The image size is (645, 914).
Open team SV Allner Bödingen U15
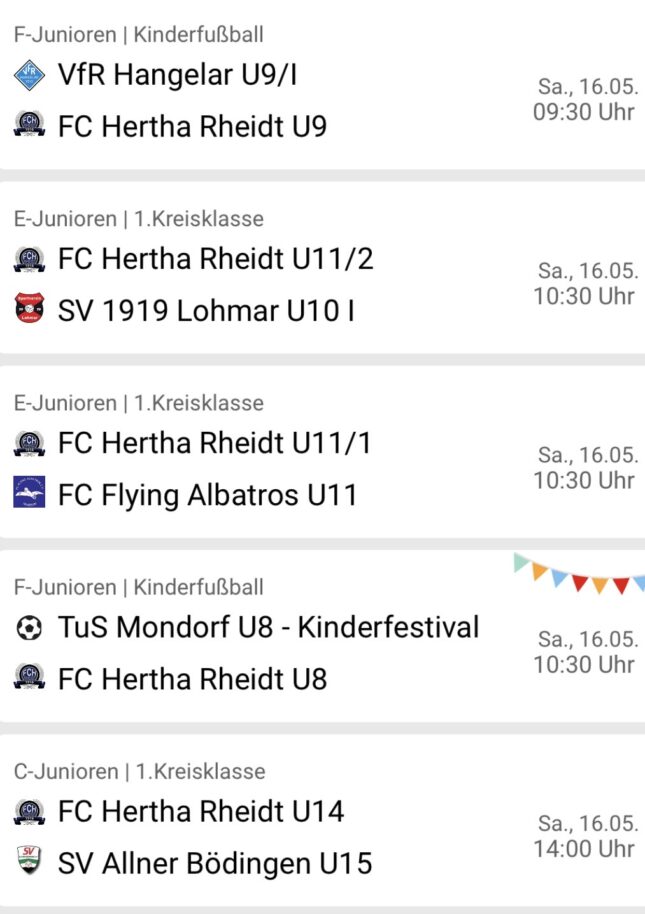(215, 863)
